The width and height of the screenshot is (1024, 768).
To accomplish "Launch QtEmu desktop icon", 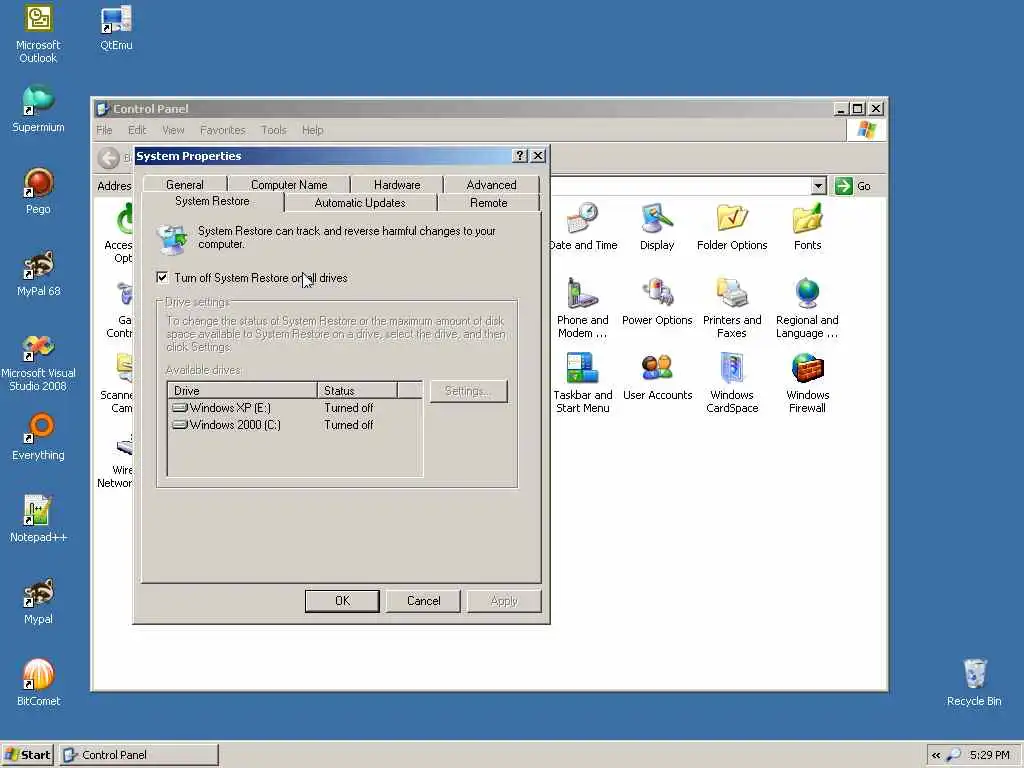I will point(116,28).
